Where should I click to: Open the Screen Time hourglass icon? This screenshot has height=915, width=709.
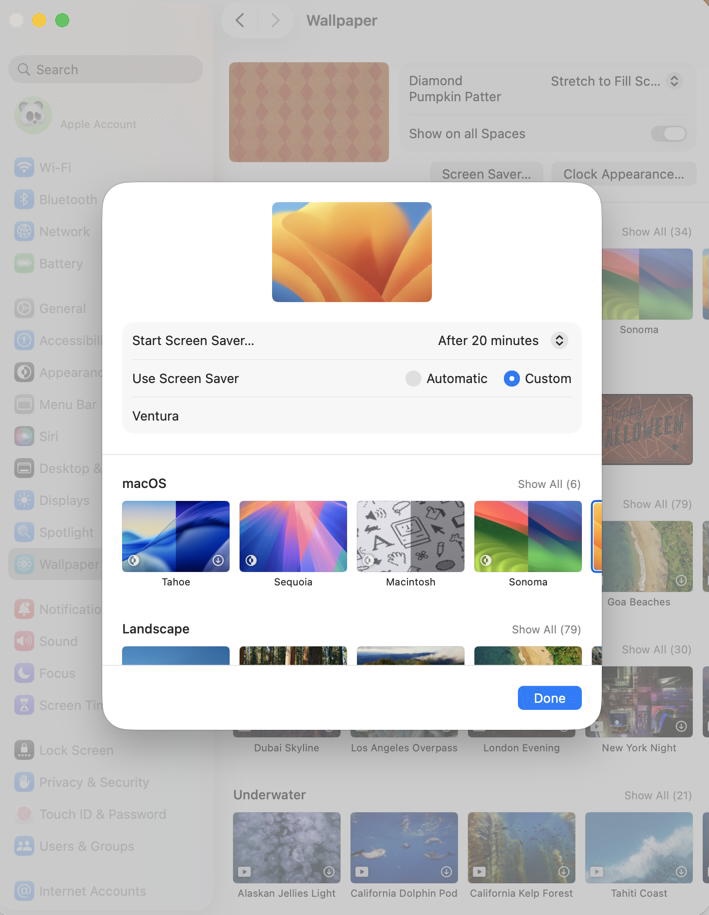pyautogui.click(x=24, y=706)
